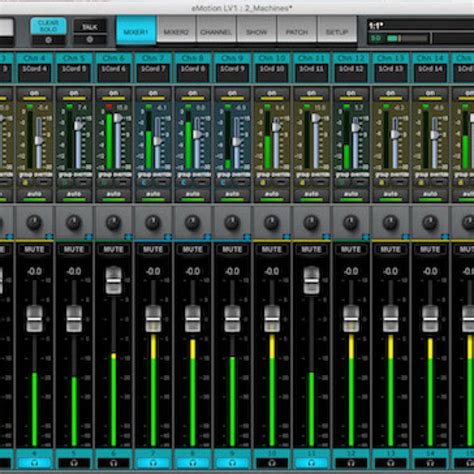474x474 pixels.
Task: Toggle the auto button on Chn 9
Action: point(232,195)
